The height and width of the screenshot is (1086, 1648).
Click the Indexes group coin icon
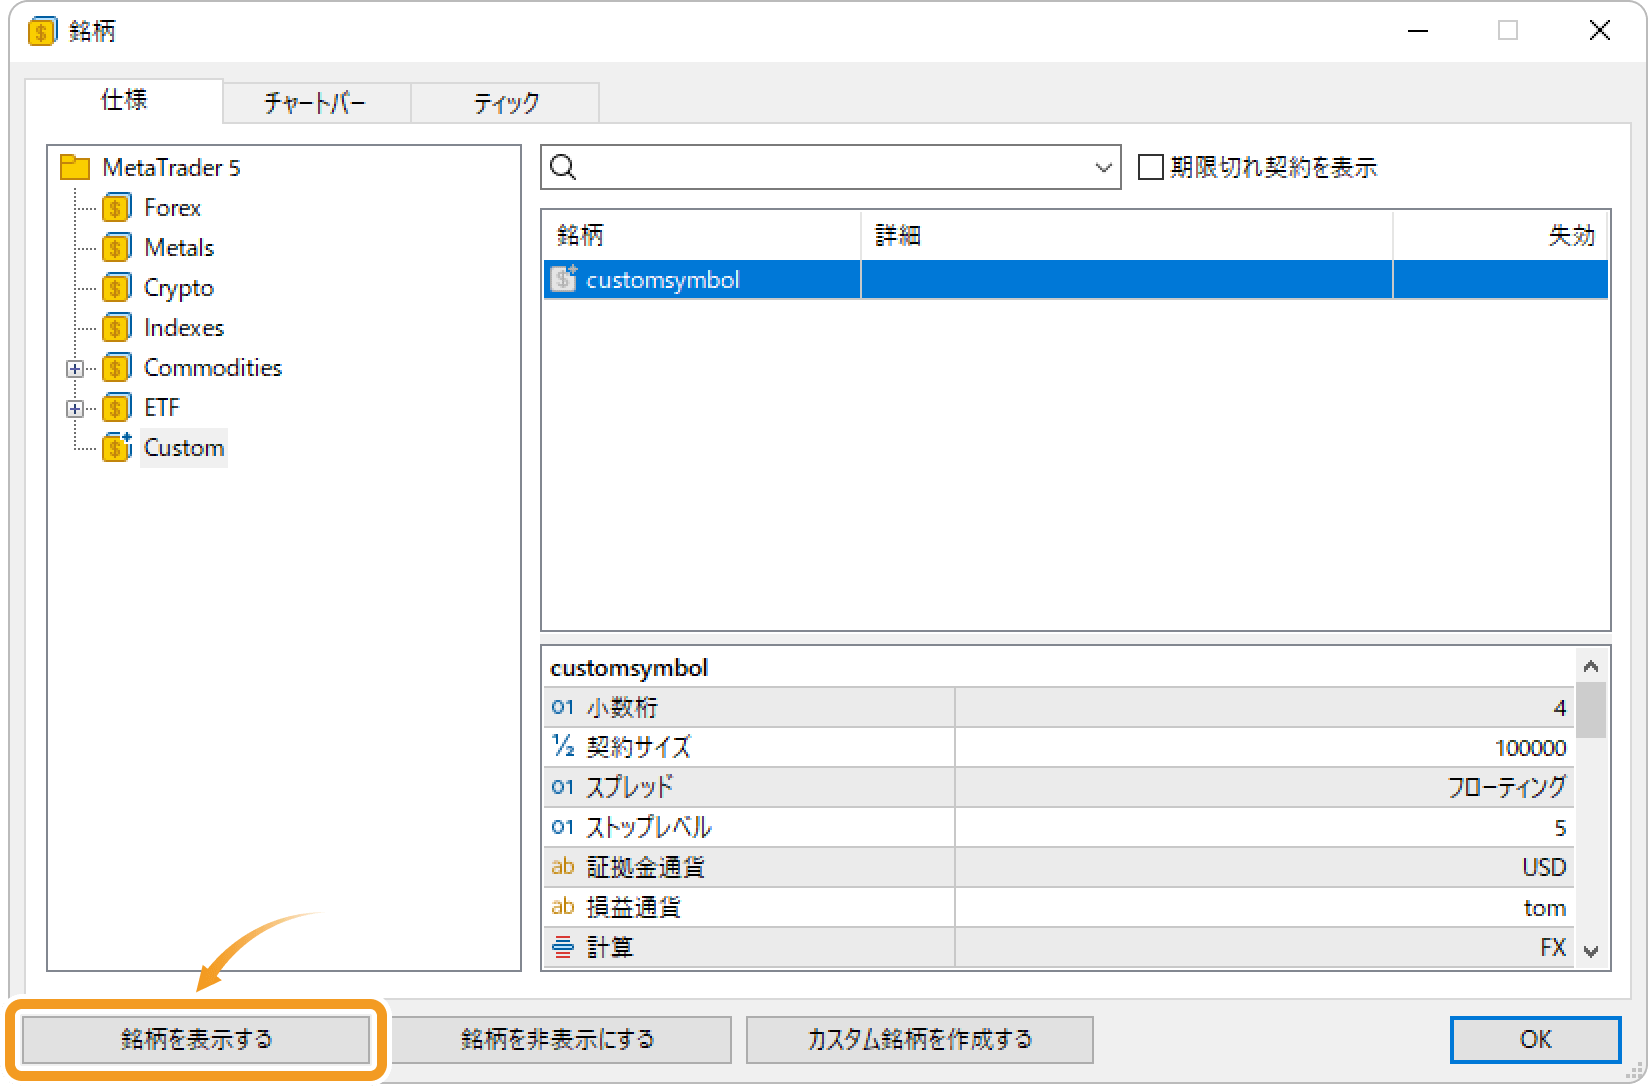117,328
